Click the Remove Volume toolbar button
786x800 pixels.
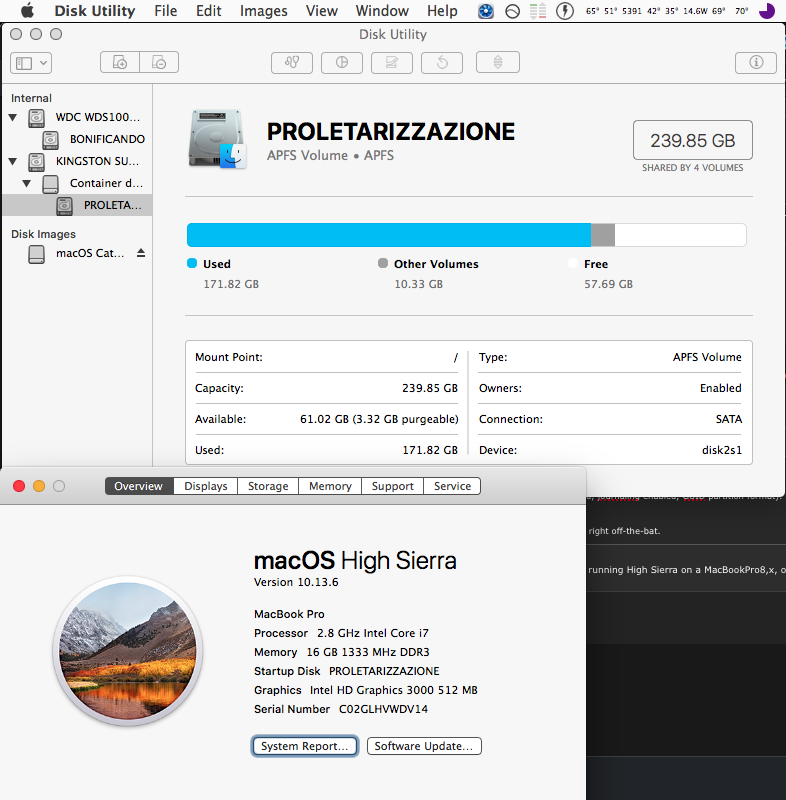coord(159,62)
